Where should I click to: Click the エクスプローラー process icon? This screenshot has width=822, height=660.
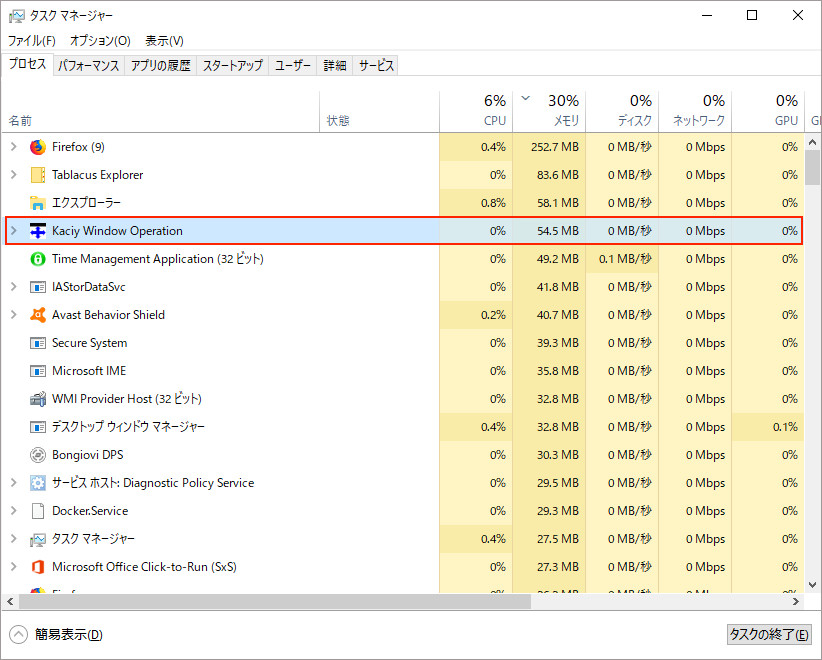tap(38, 203)
